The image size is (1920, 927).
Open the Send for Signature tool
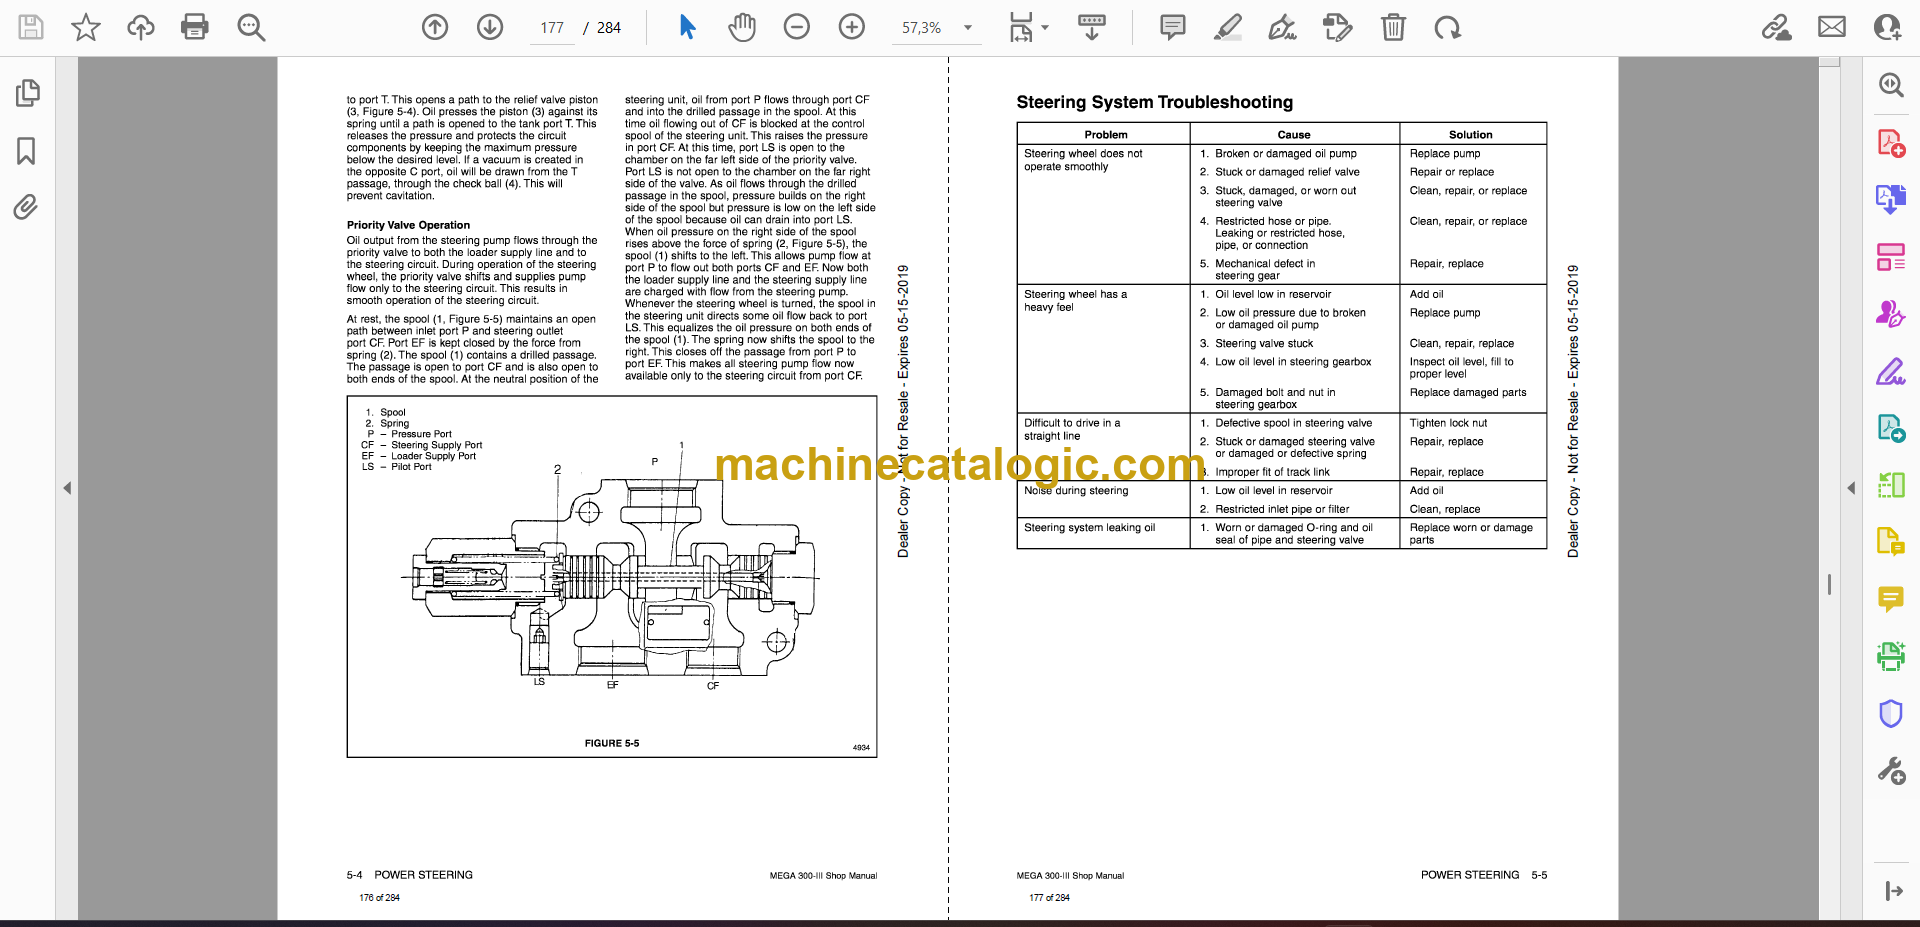coord(1891,314)
